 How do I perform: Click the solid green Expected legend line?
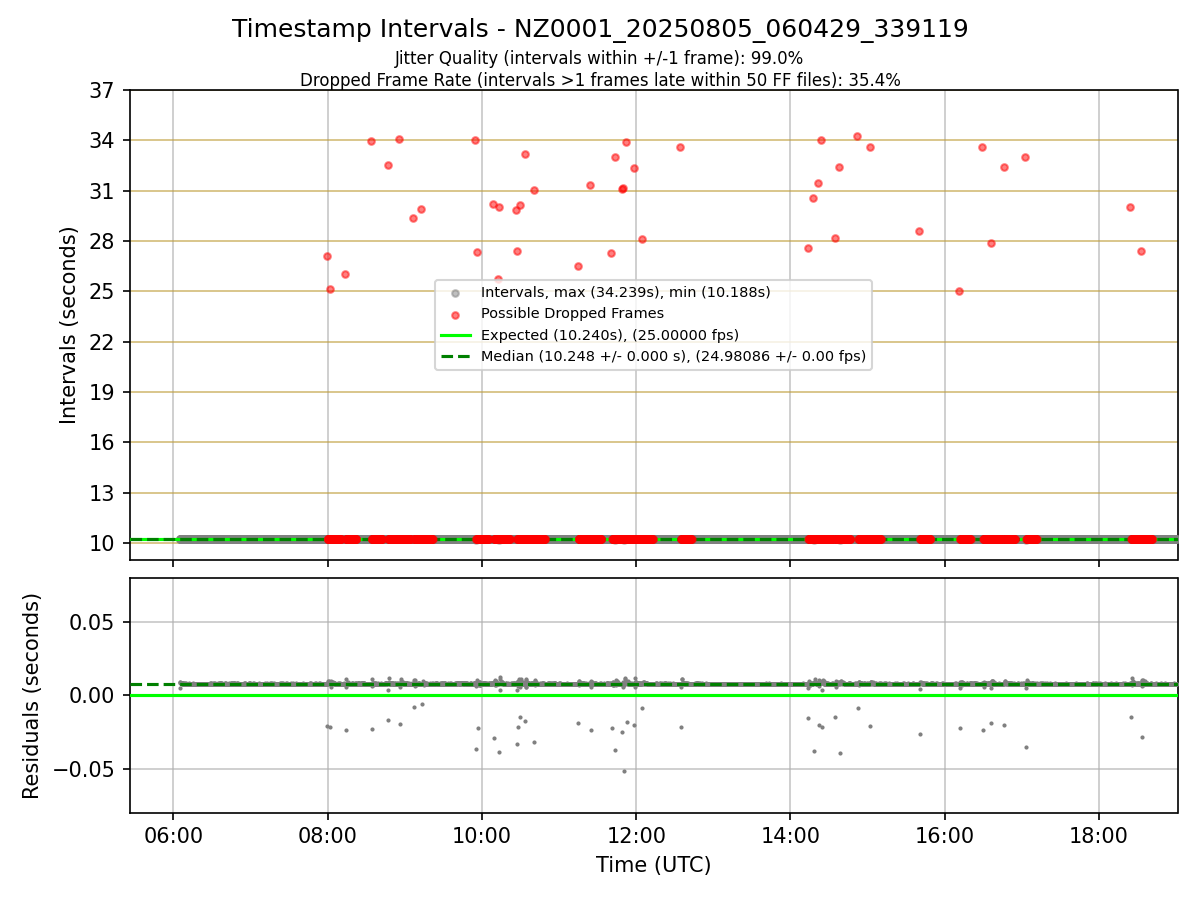455,335
